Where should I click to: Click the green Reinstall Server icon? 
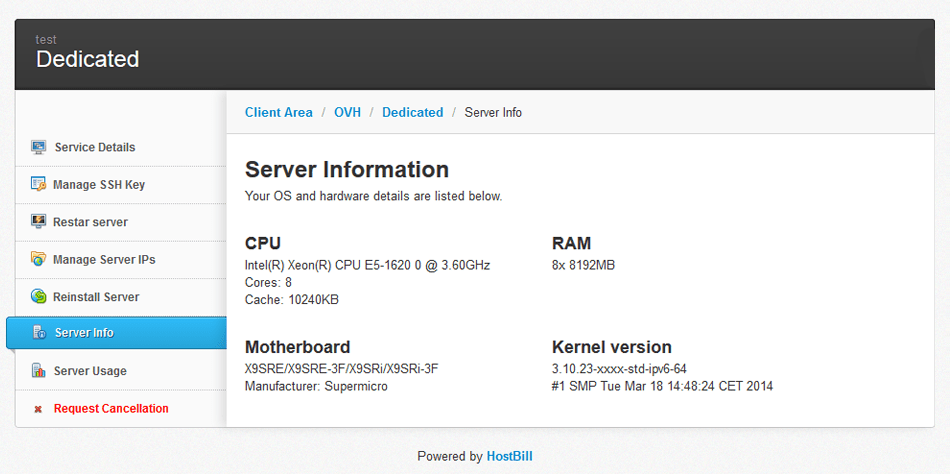(38, 297)
